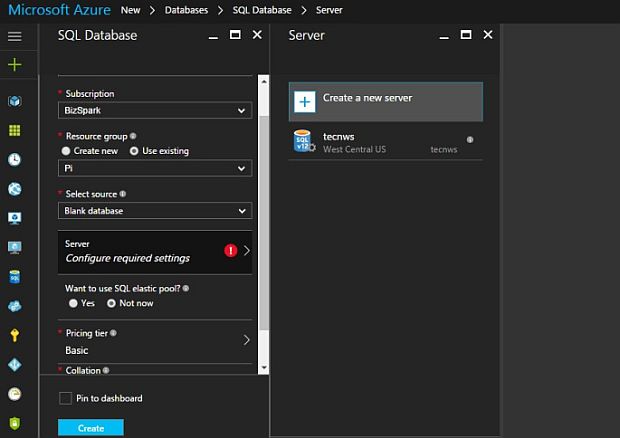620x438 pixels.
Task: Open the globe App Services sidebar icon
Action: (15, 189)
